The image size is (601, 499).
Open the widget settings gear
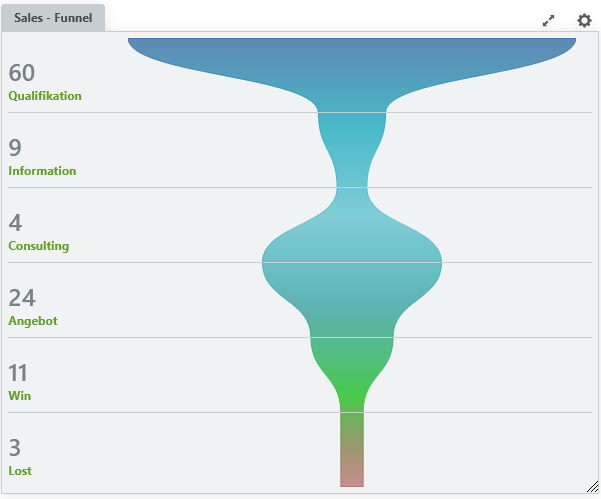[x=584, y=20]
